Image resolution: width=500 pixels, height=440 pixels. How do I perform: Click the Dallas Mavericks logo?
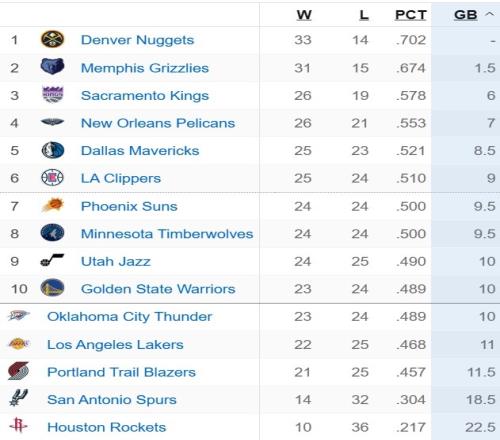coord(53,150)
